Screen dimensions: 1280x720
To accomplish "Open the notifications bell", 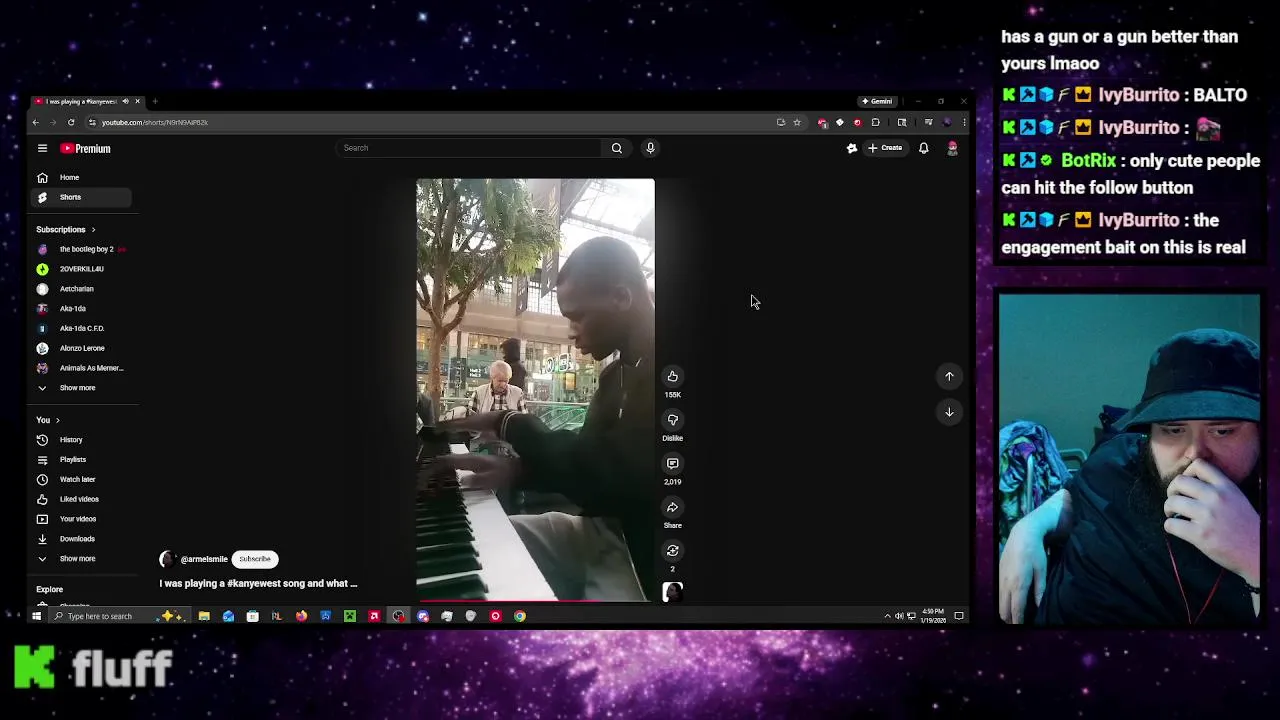I will pos(923,148).
